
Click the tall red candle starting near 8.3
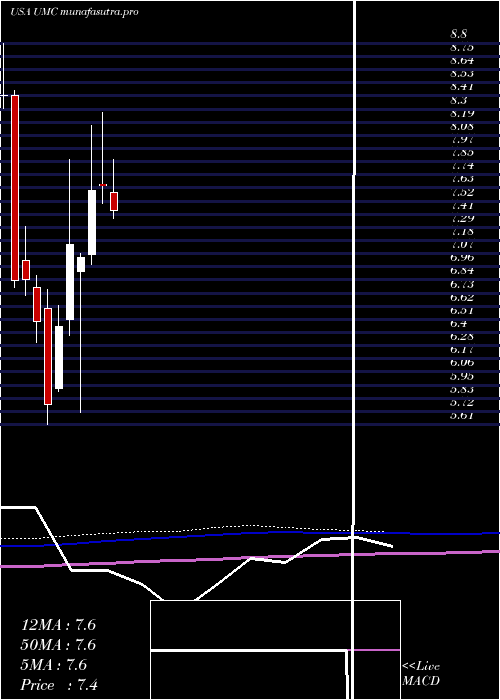15,188
